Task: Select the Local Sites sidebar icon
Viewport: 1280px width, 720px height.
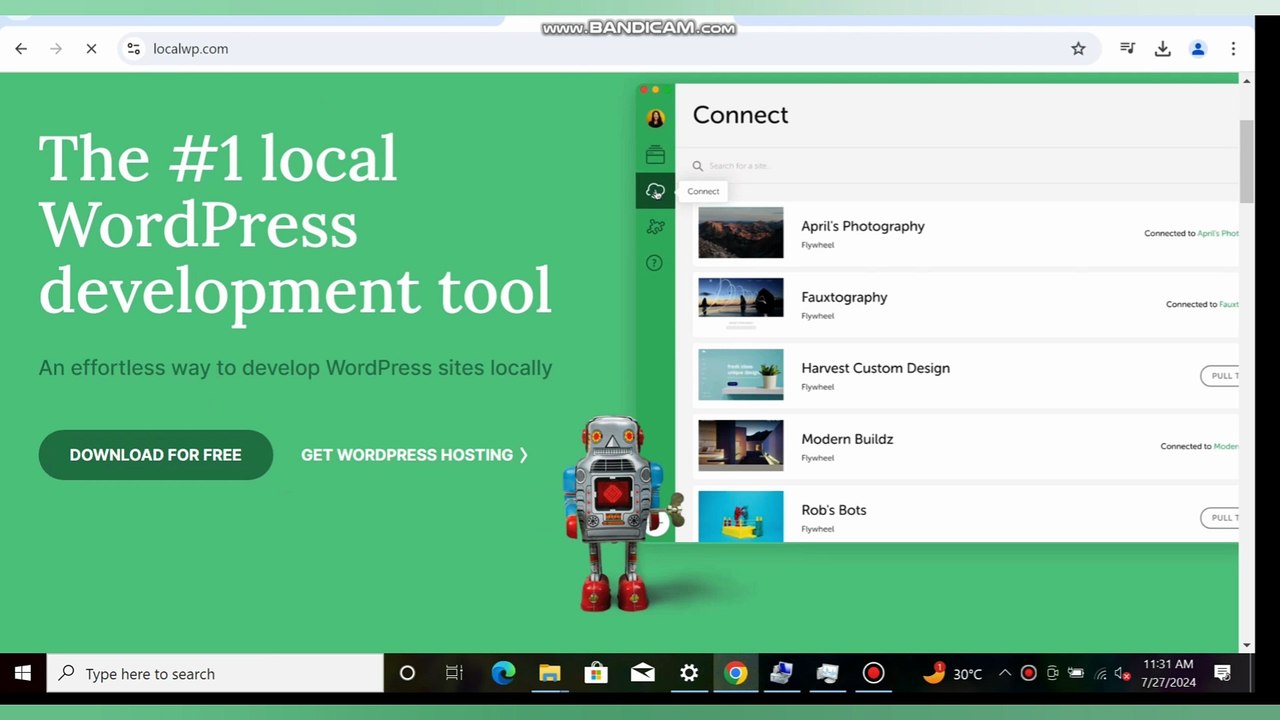Action: pyautogui.click(x=655, y=155)
